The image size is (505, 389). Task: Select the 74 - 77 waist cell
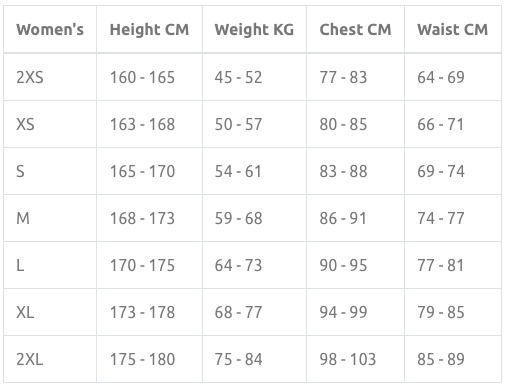click(453, 218)
